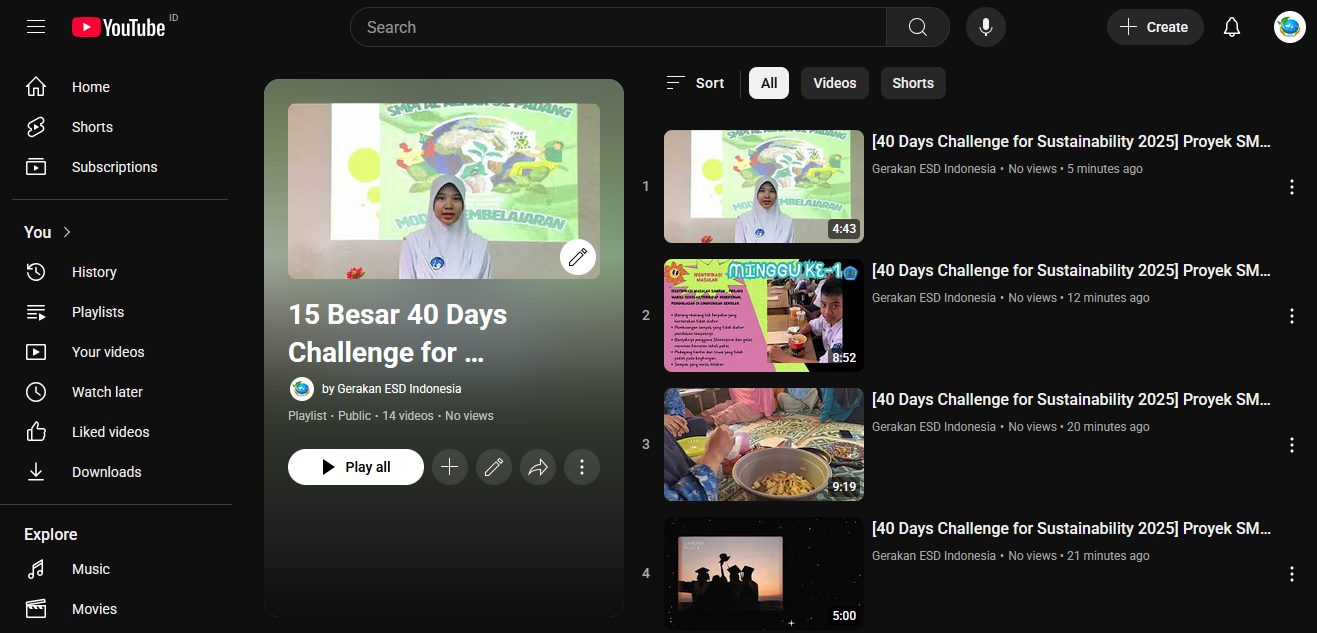Screen dimensions: 1317x633
Task: Open the Shorts page from sidebar
Action: tap(92, 127)
